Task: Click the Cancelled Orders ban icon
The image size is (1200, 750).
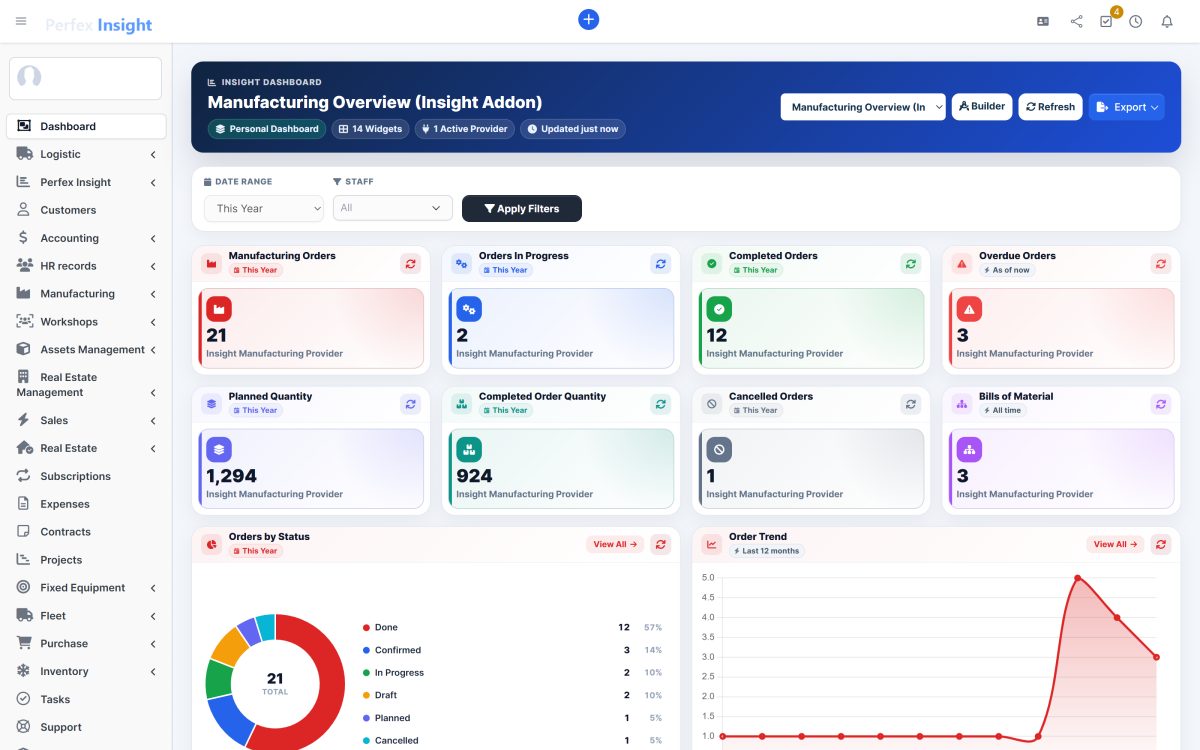Action: tap(719, 449)
